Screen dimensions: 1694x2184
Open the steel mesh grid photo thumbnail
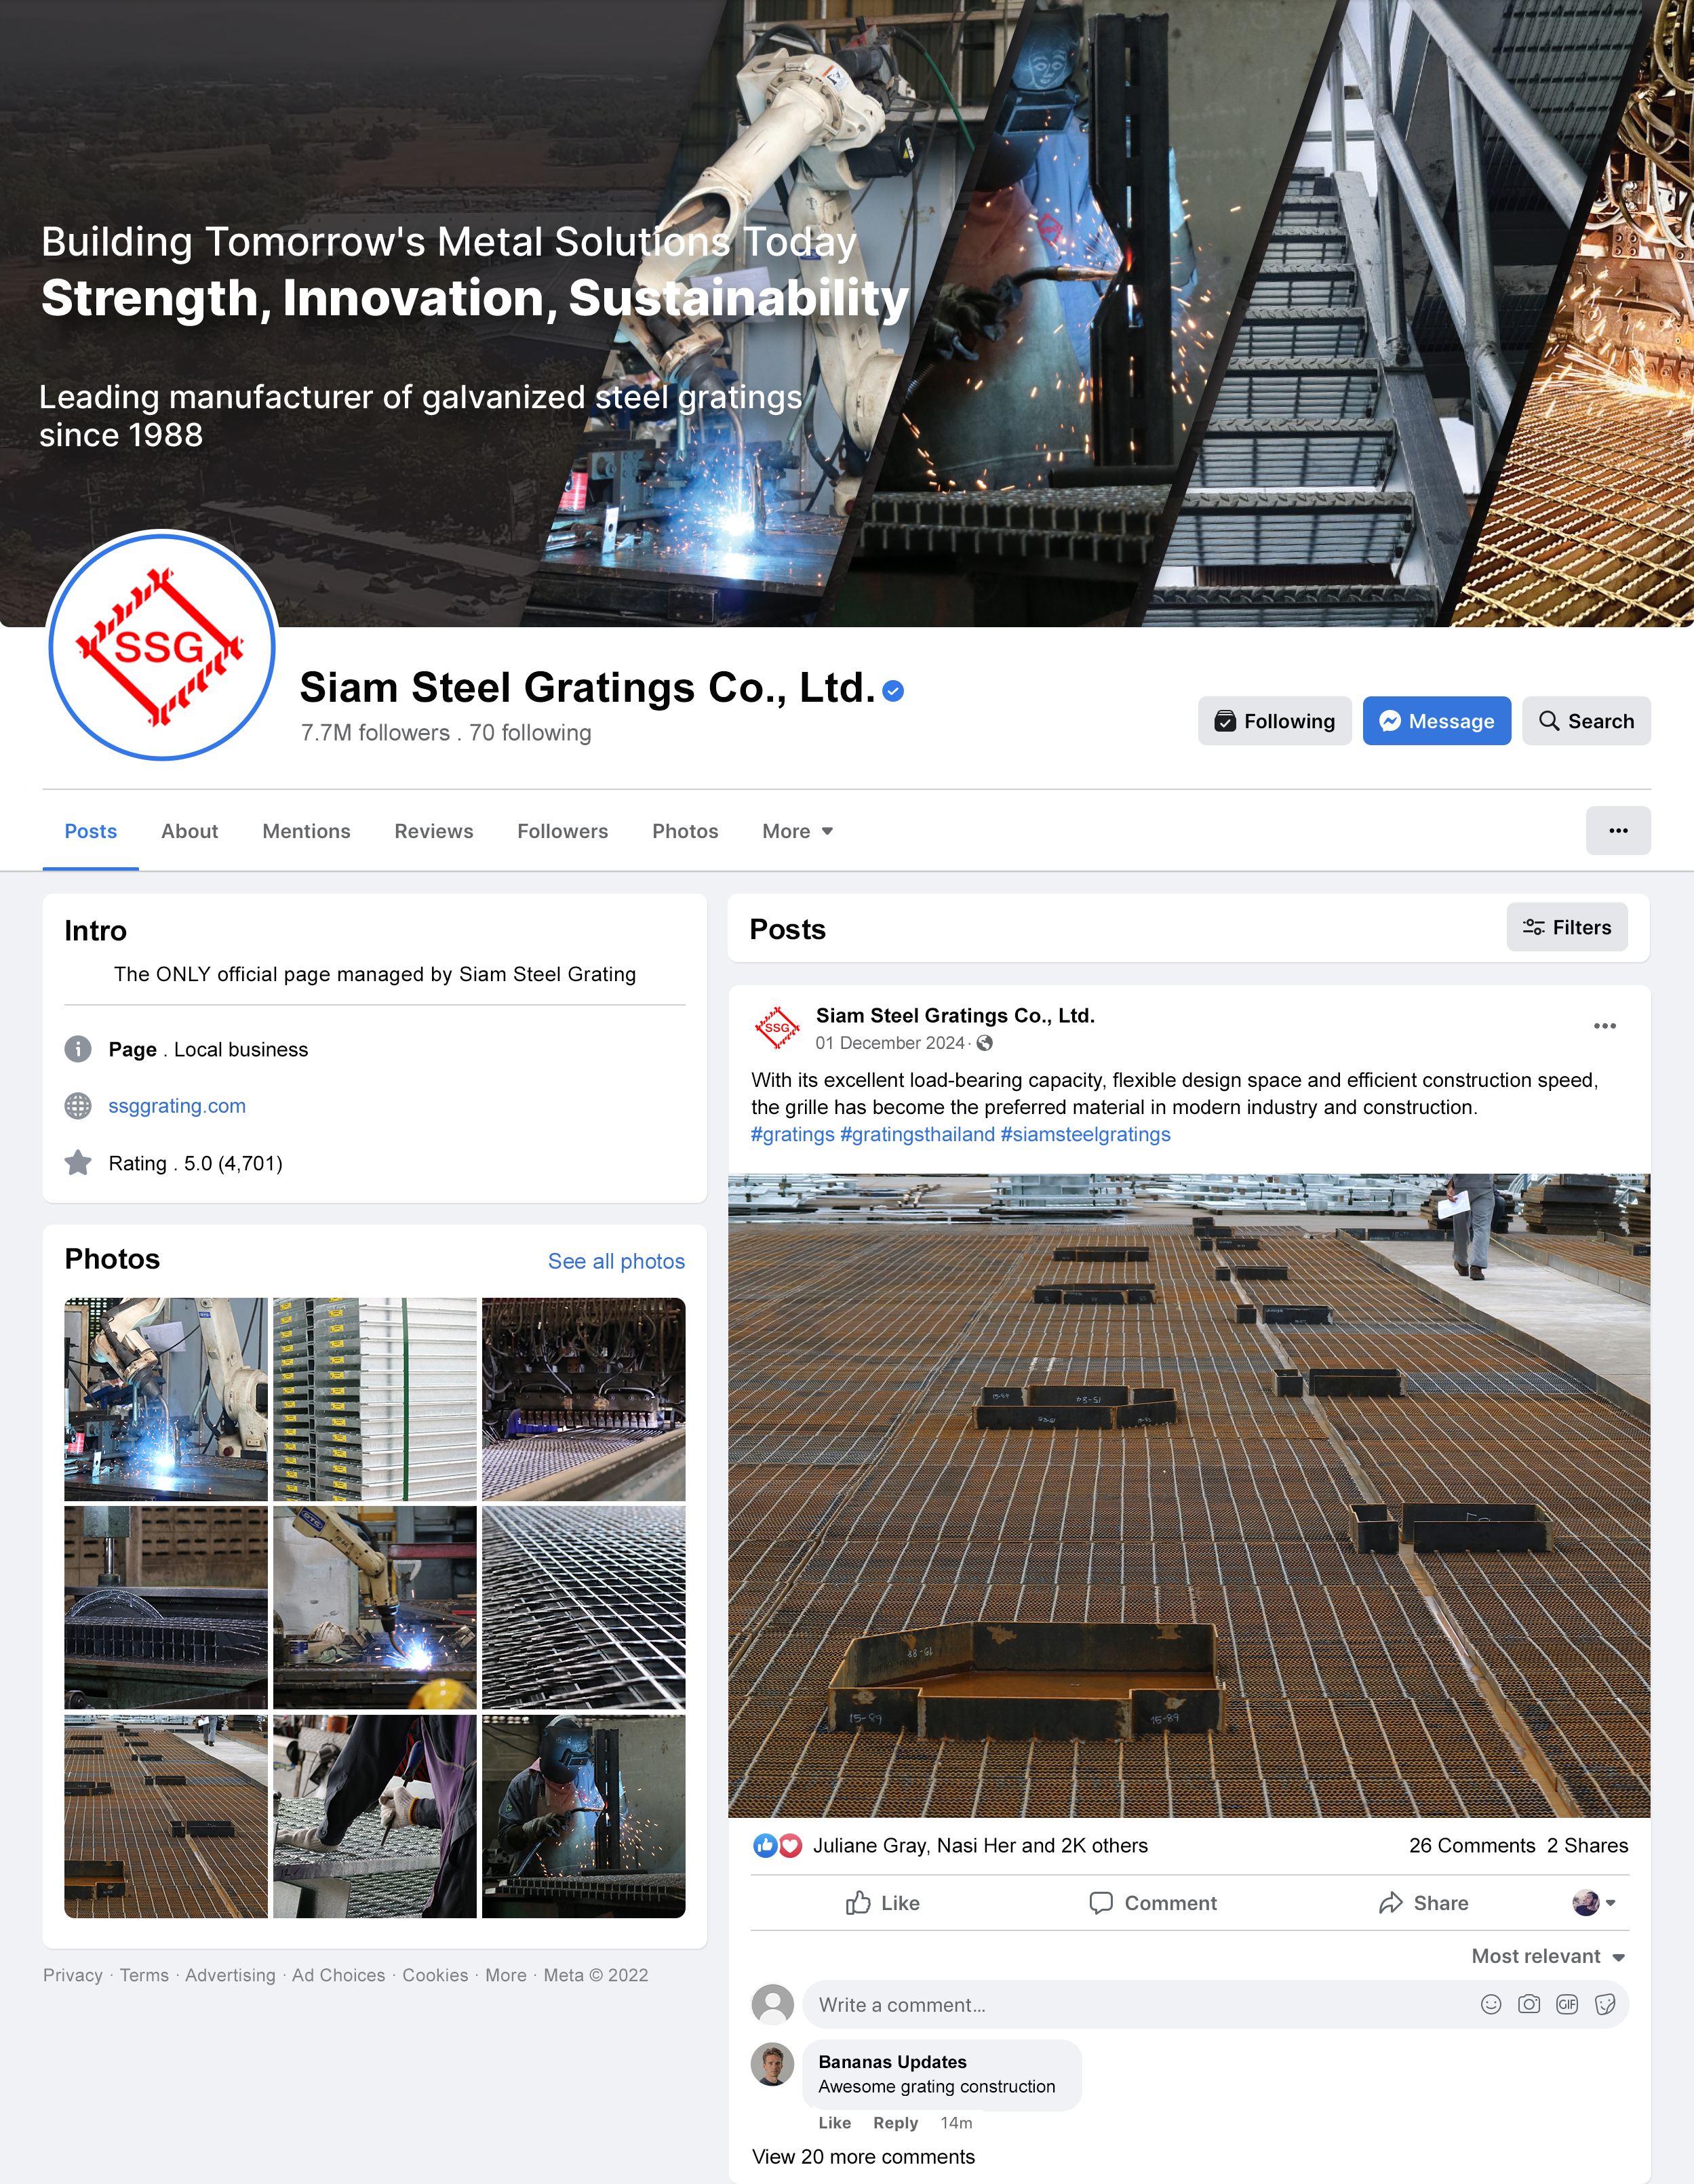[x=584, y=1608]
